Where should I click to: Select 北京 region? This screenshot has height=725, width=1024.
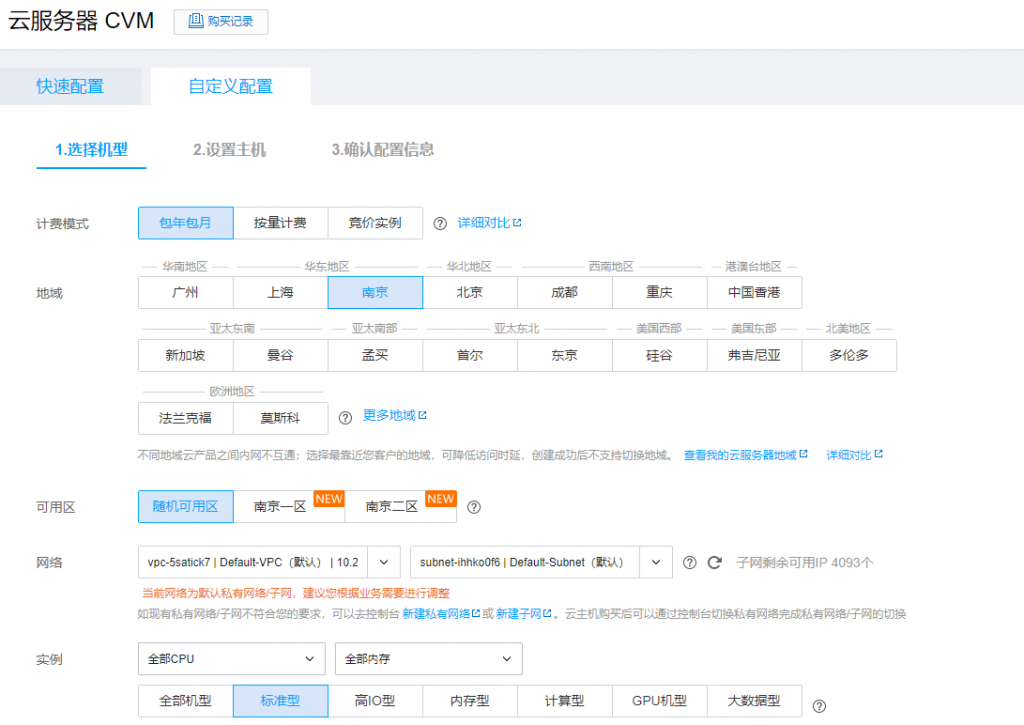click(470, 293)
